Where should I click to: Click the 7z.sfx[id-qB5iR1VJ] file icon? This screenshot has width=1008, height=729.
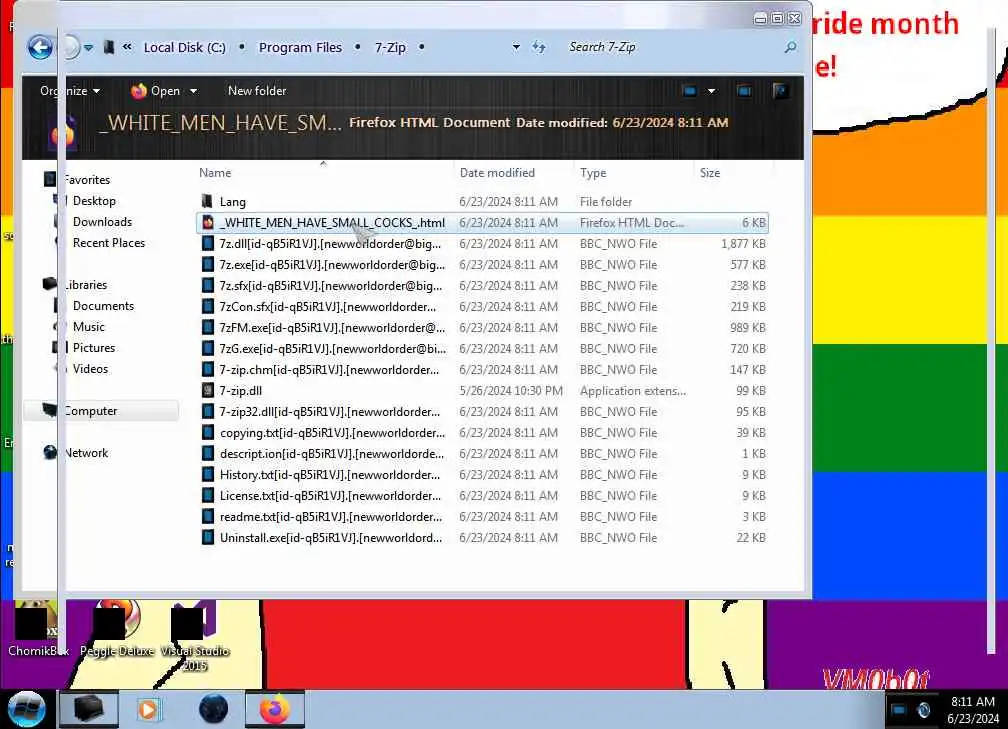coord(208,285)
